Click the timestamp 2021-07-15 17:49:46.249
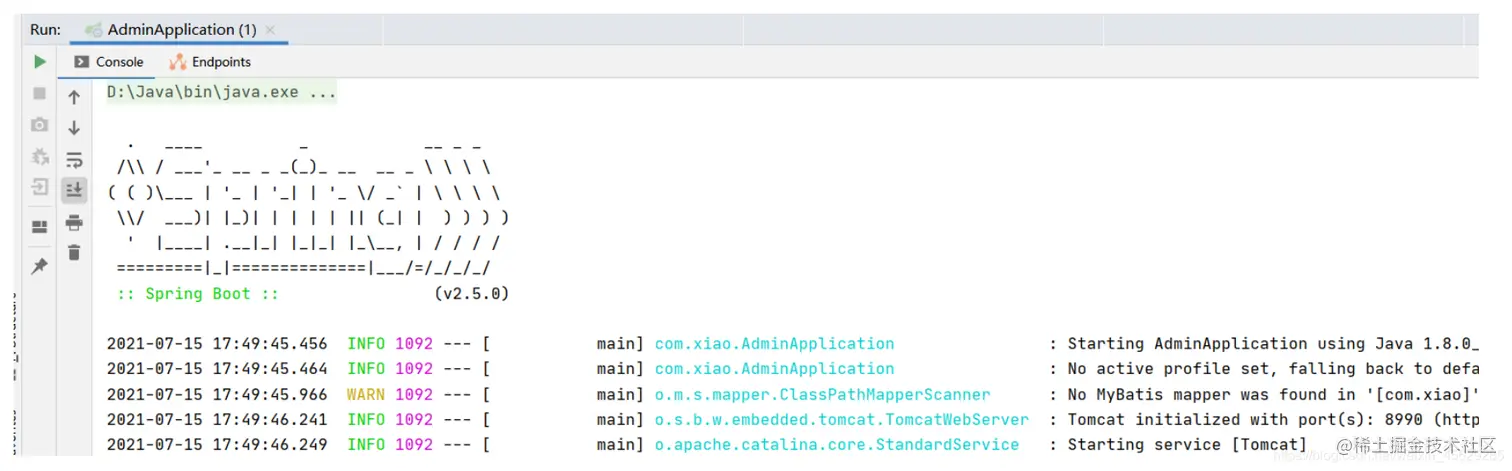The width and height of the screenshot is (1512, 471). click(217, 445)
